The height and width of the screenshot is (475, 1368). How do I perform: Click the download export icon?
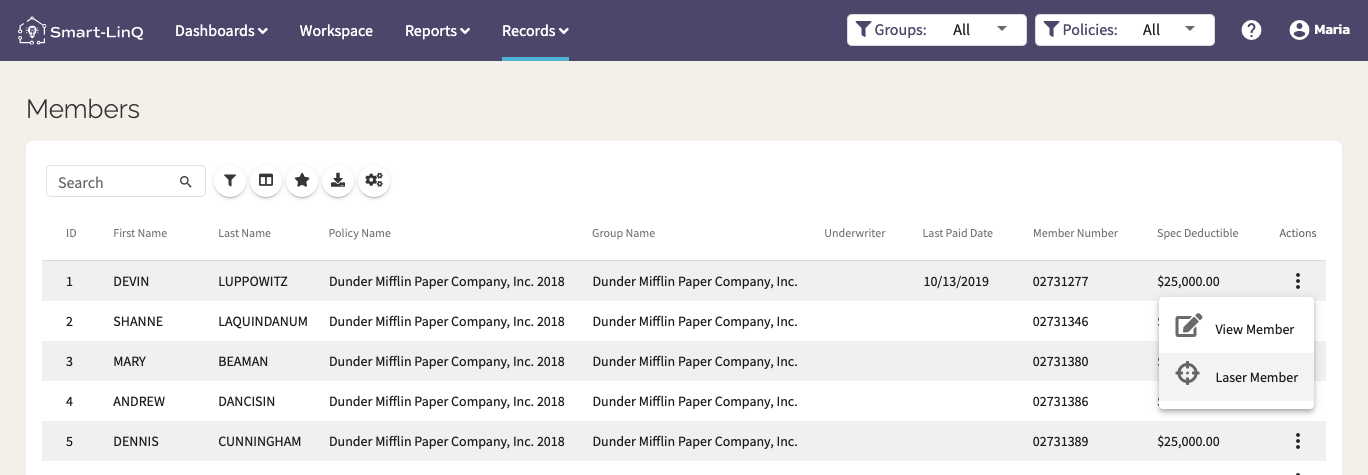click(x=338, y=181)
